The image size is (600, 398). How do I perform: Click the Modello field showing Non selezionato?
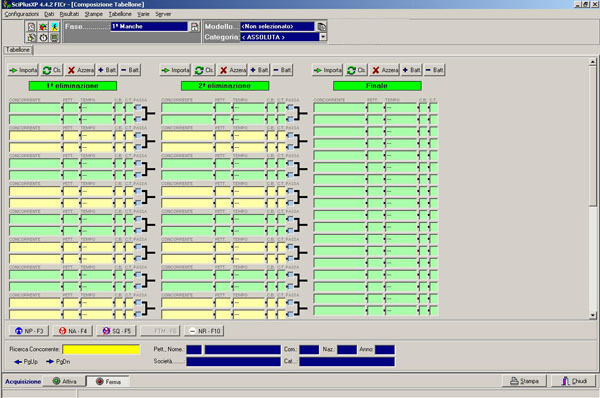click(x=277, y=26)
